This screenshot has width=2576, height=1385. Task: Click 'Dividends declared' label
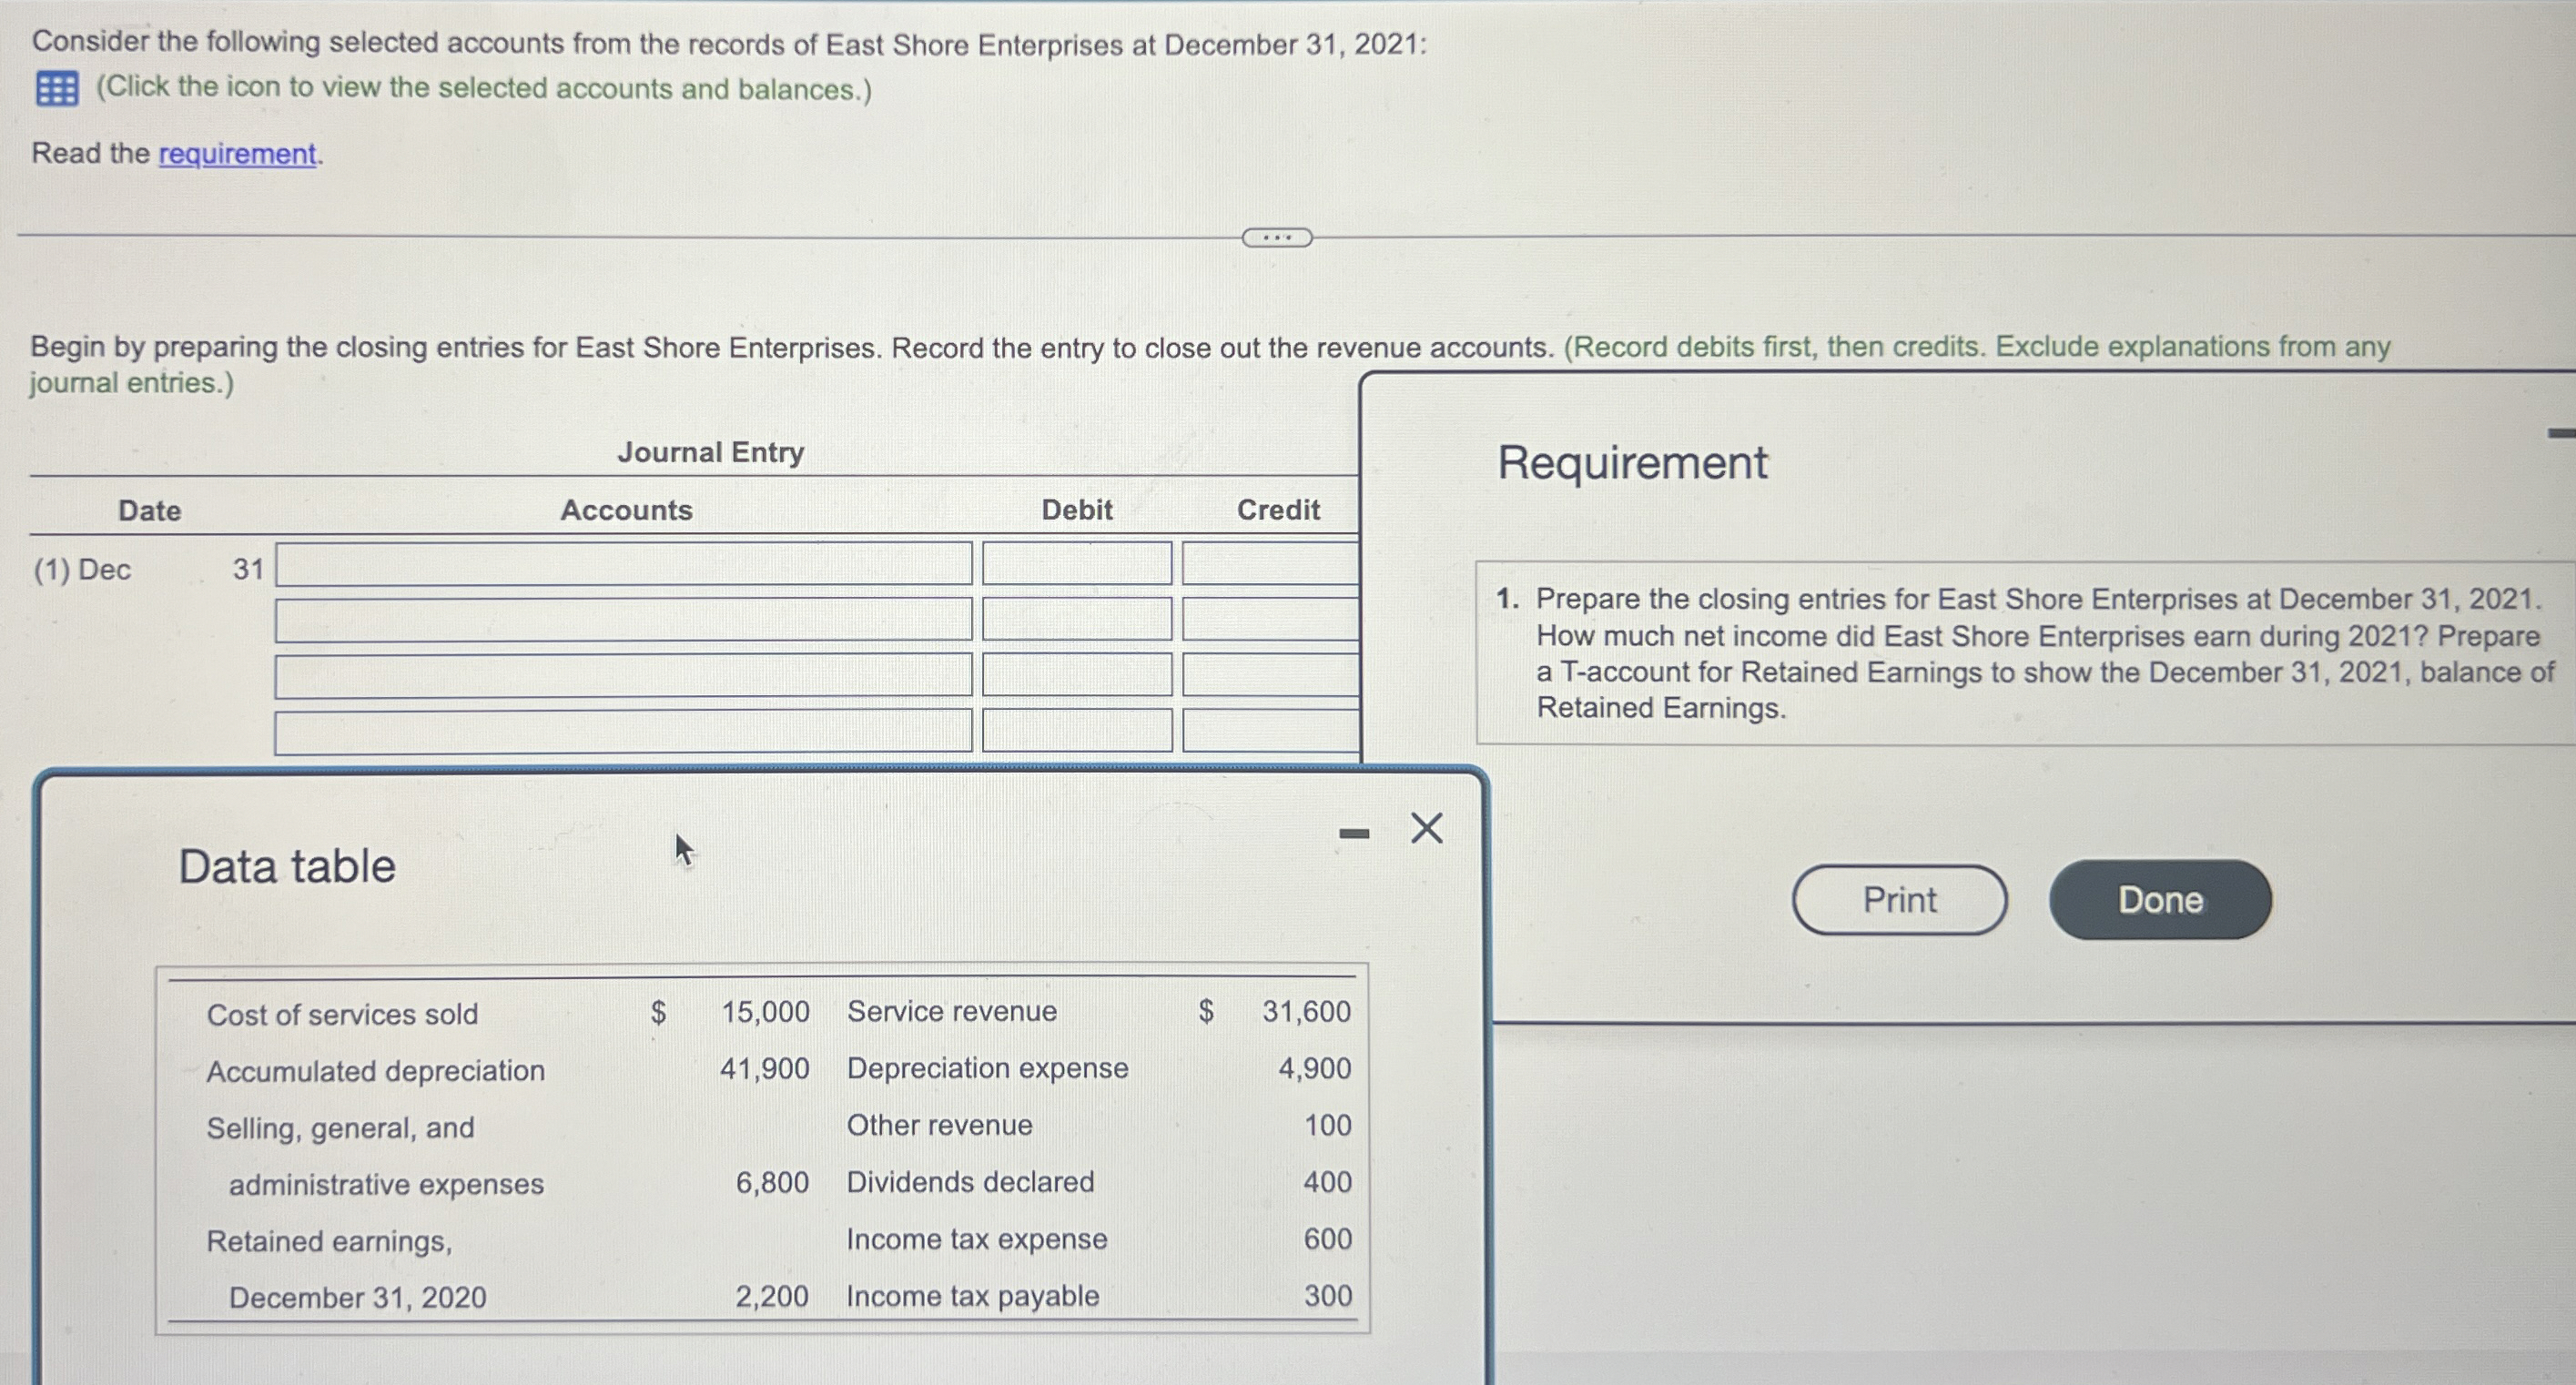click(970, 1182)
